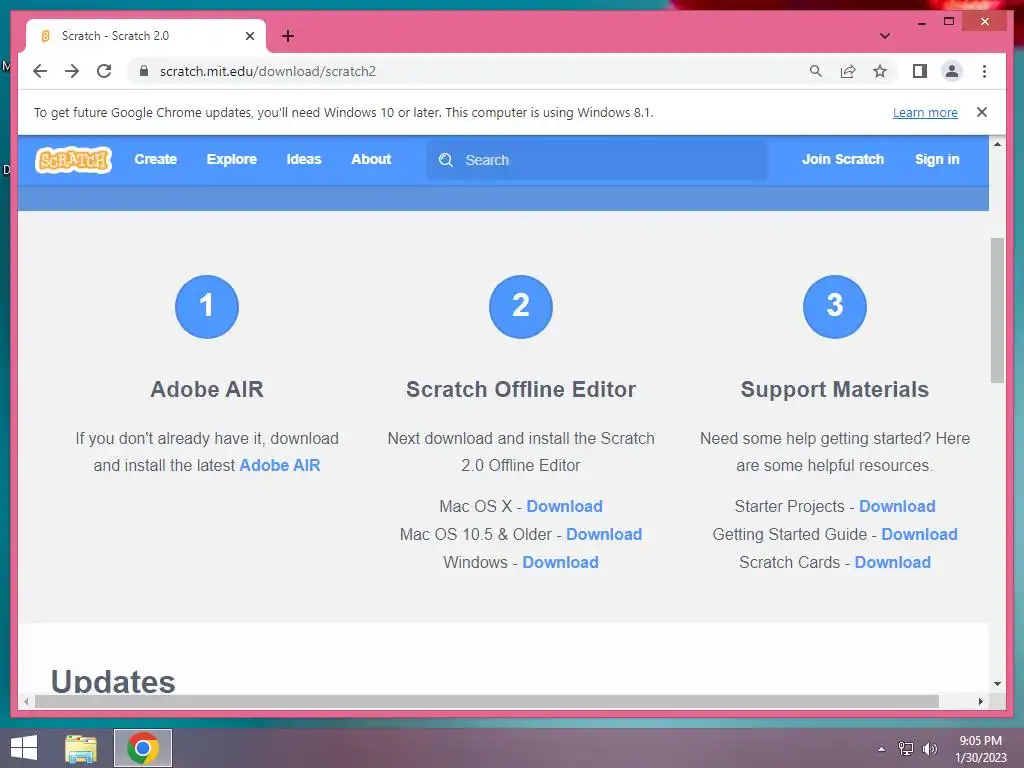Click the search magnifier icon in Scratch bar
This screenshot has height=768, width=1024.
pos(446,160)
